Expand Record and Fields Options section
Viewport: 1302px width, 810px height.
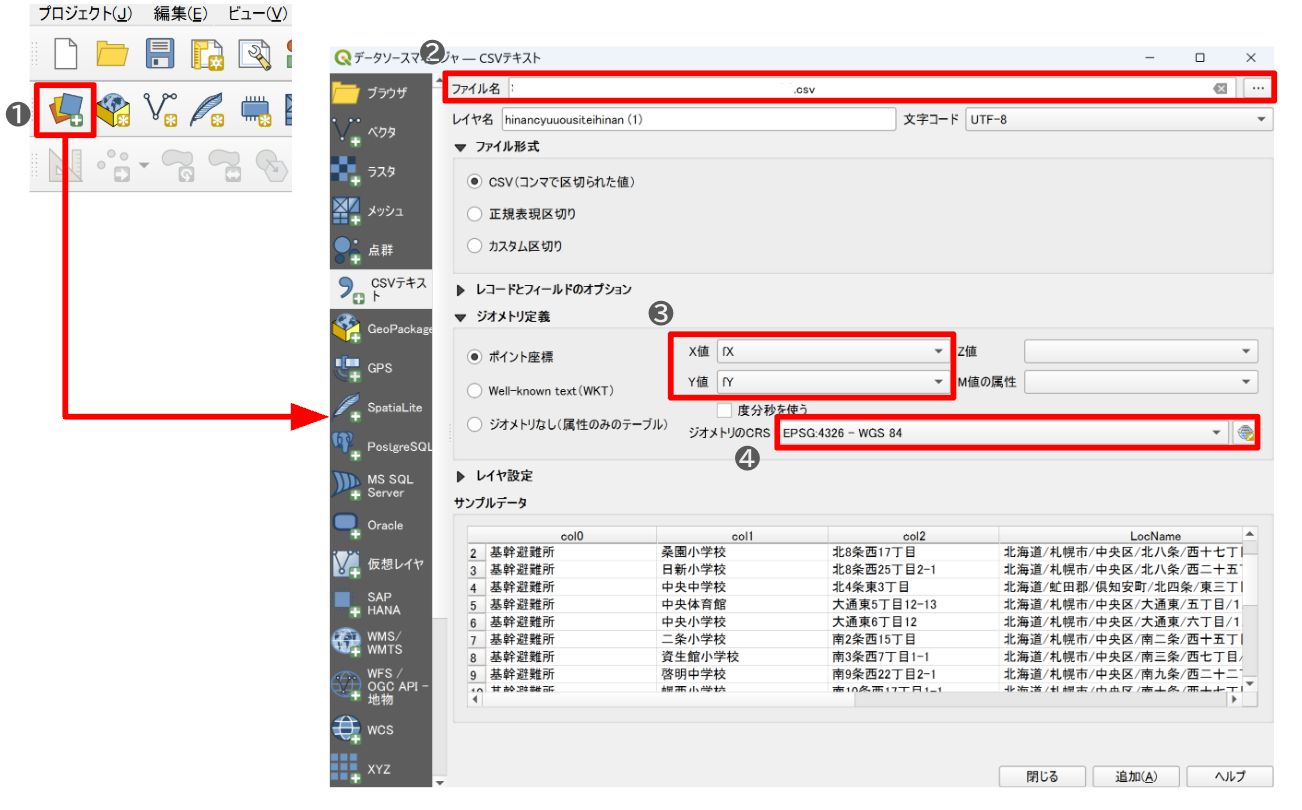(460, 290)
